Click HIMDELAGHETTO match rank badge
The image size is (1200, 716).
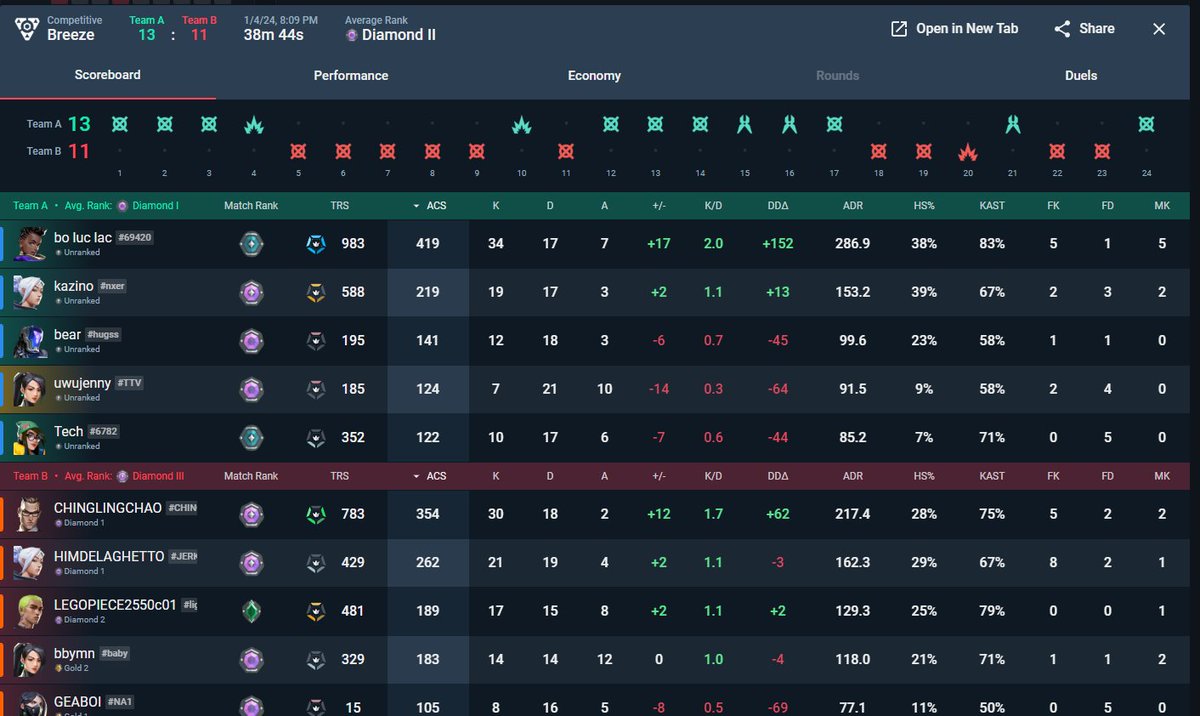(251, 562)
